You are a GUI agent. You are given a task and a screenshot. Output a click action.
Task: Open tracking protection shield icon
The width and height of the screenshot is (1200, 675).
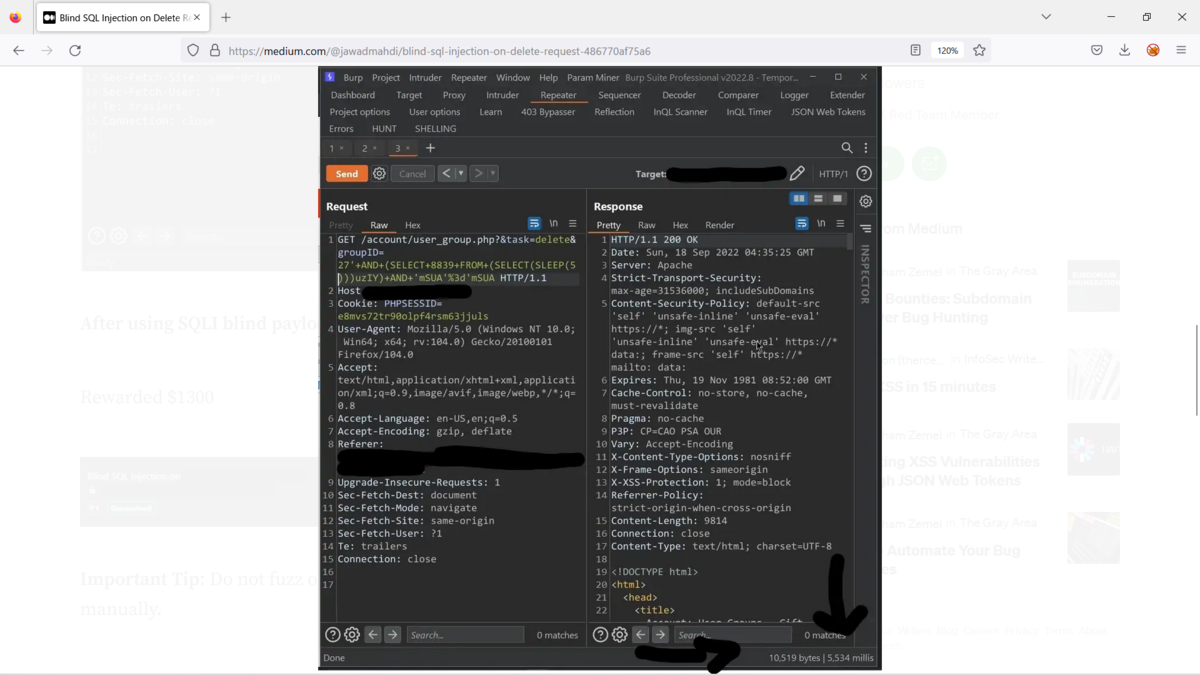pyautogui.click(x=193, y=50)
